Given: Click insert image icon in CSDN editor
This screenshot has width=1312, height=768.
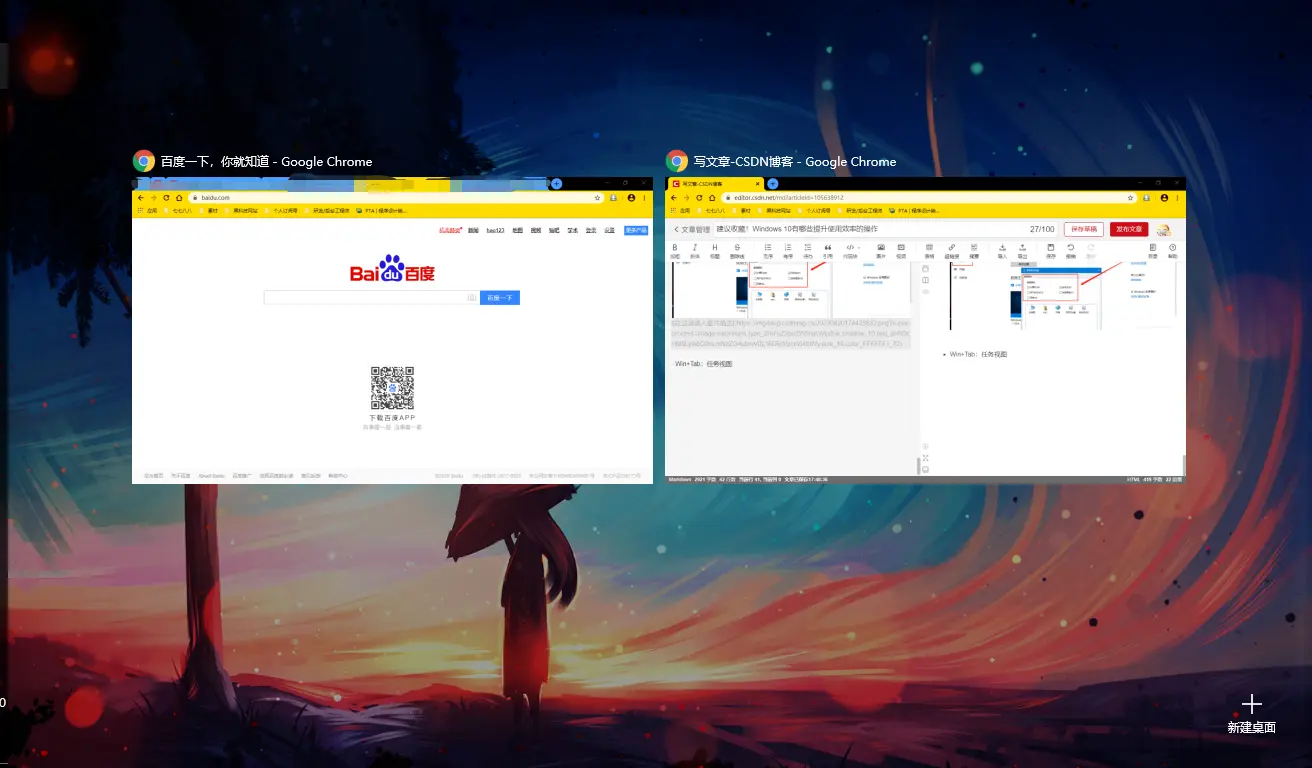Looking at the screenshot, I should pyautogui.click(x=881, y=247).
